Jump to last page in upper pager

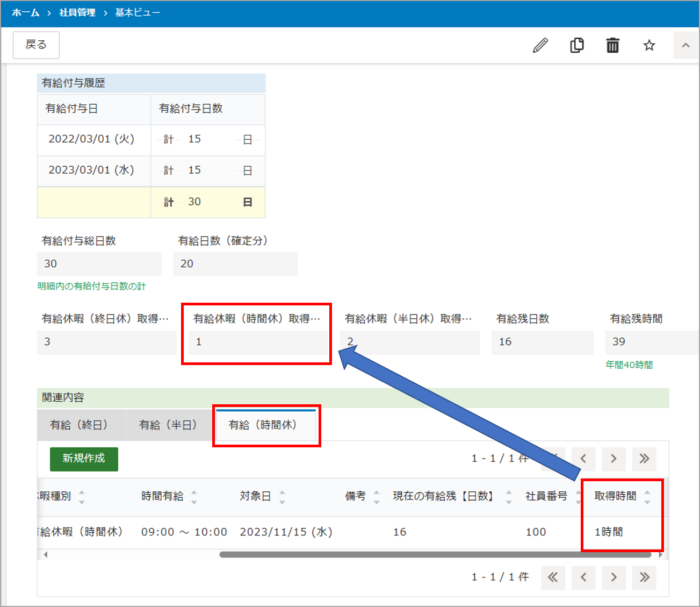click(644, 458)
